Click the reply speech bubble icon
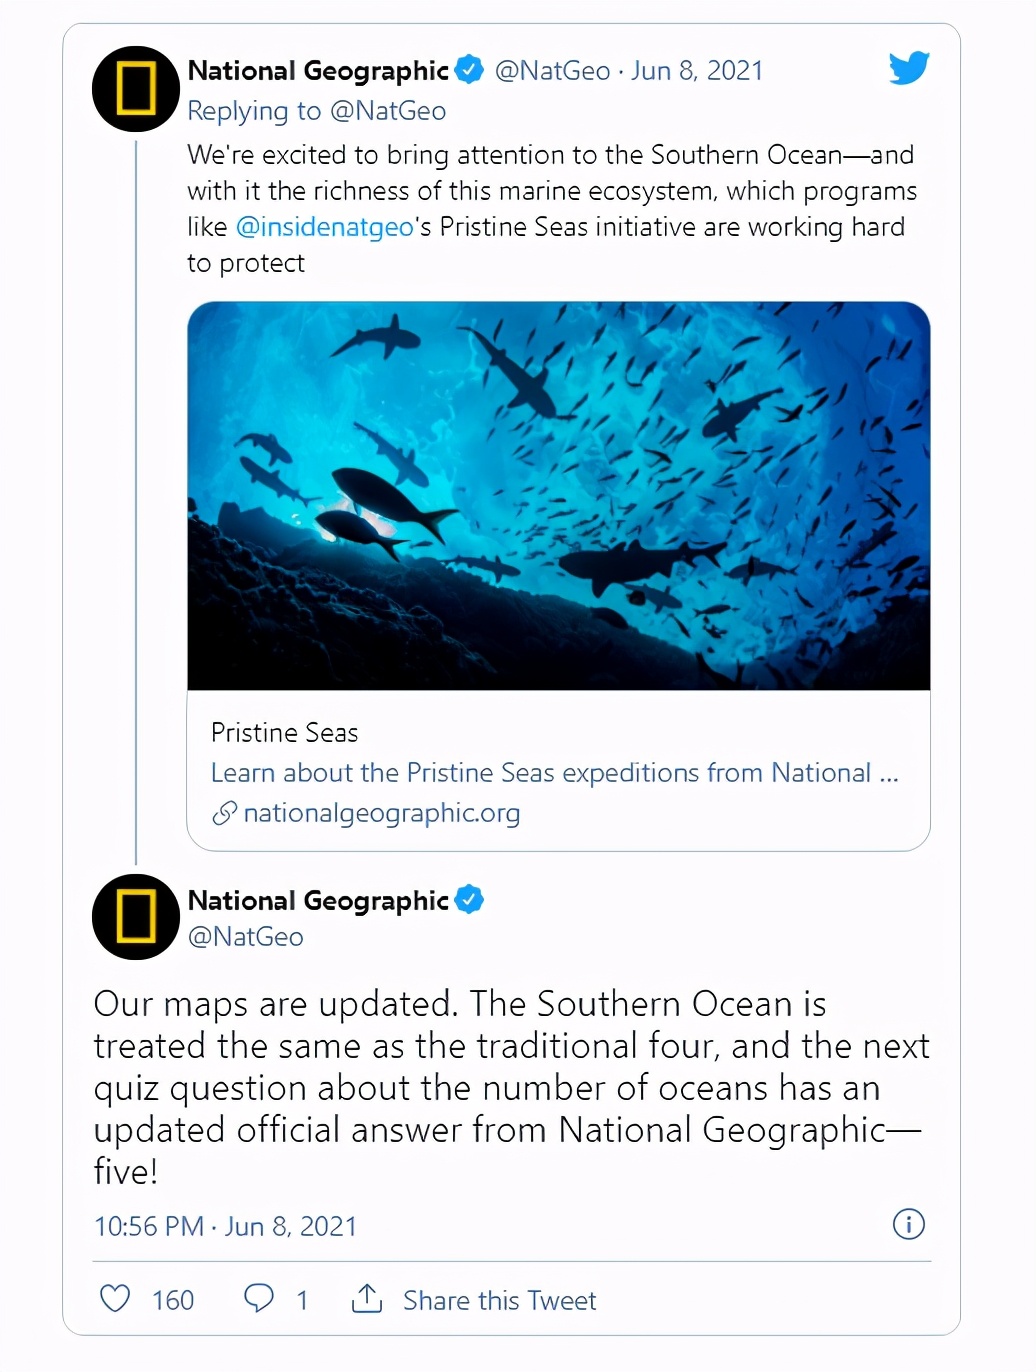 click(x=260, y=1297)
